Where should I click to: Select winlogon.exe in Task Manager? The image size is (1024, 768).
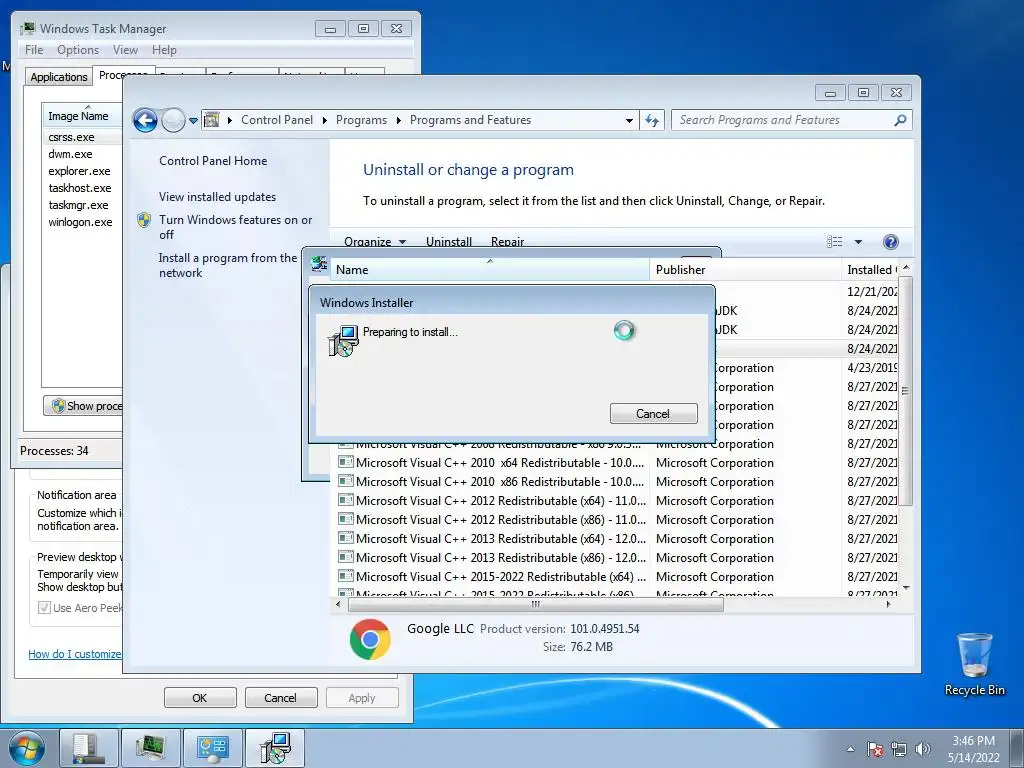80,222
